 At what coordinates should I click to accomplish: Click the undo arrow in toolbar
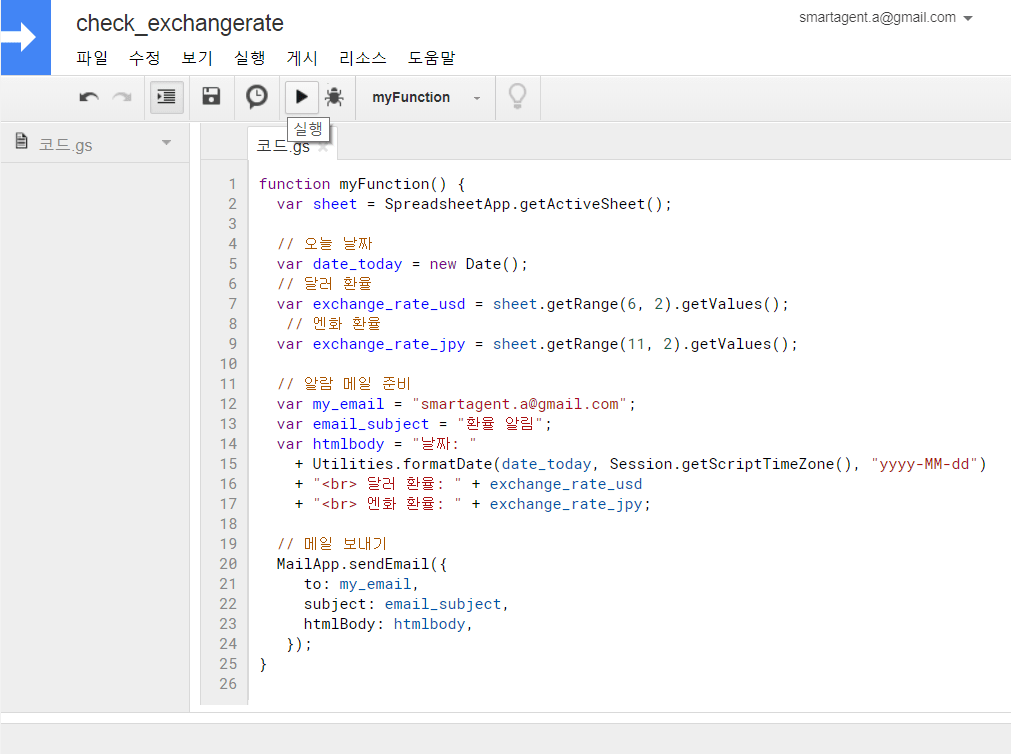[x=89, y=97]
